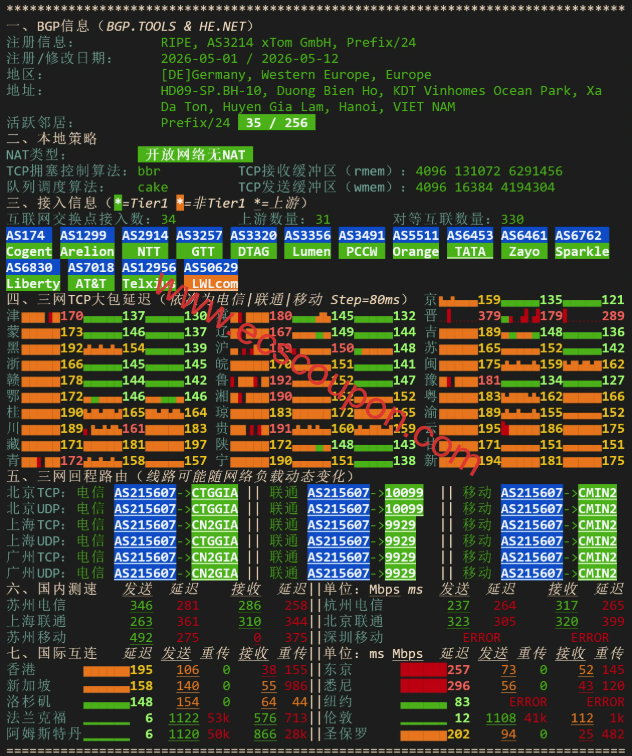632x756 pixels.
Task: Click the red '289' latency value
Action: coord(613,316)
